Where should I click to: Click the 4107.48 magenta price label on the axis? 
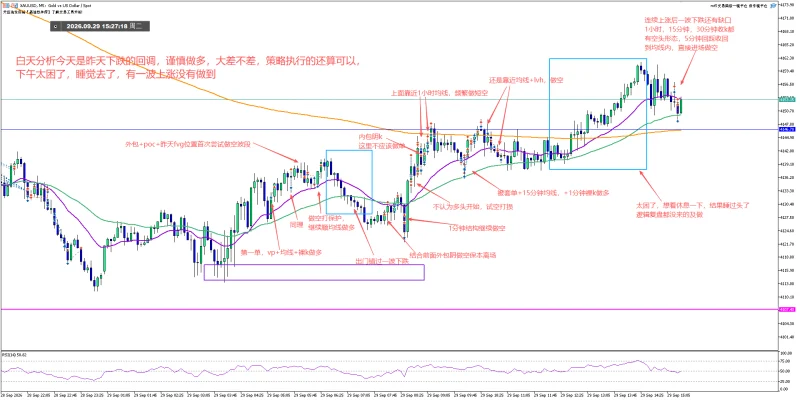(785, 309)
